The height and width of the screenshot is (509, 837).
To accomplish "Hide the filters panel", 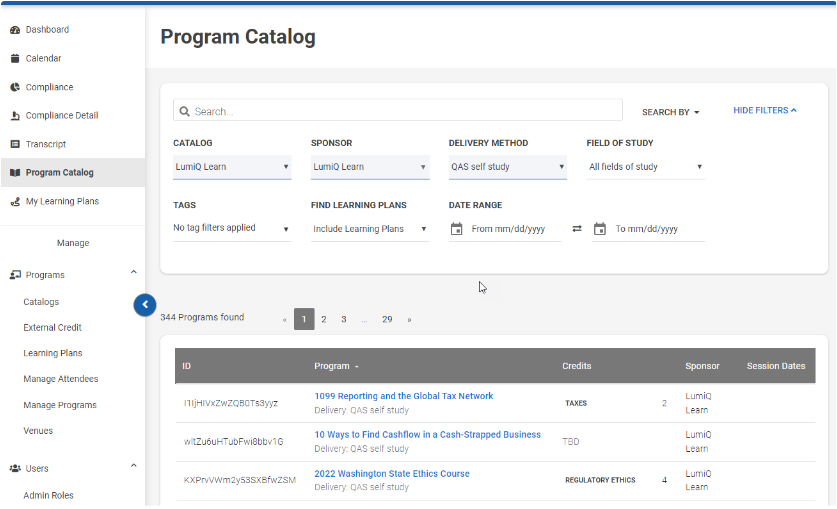I will [765, 111].
